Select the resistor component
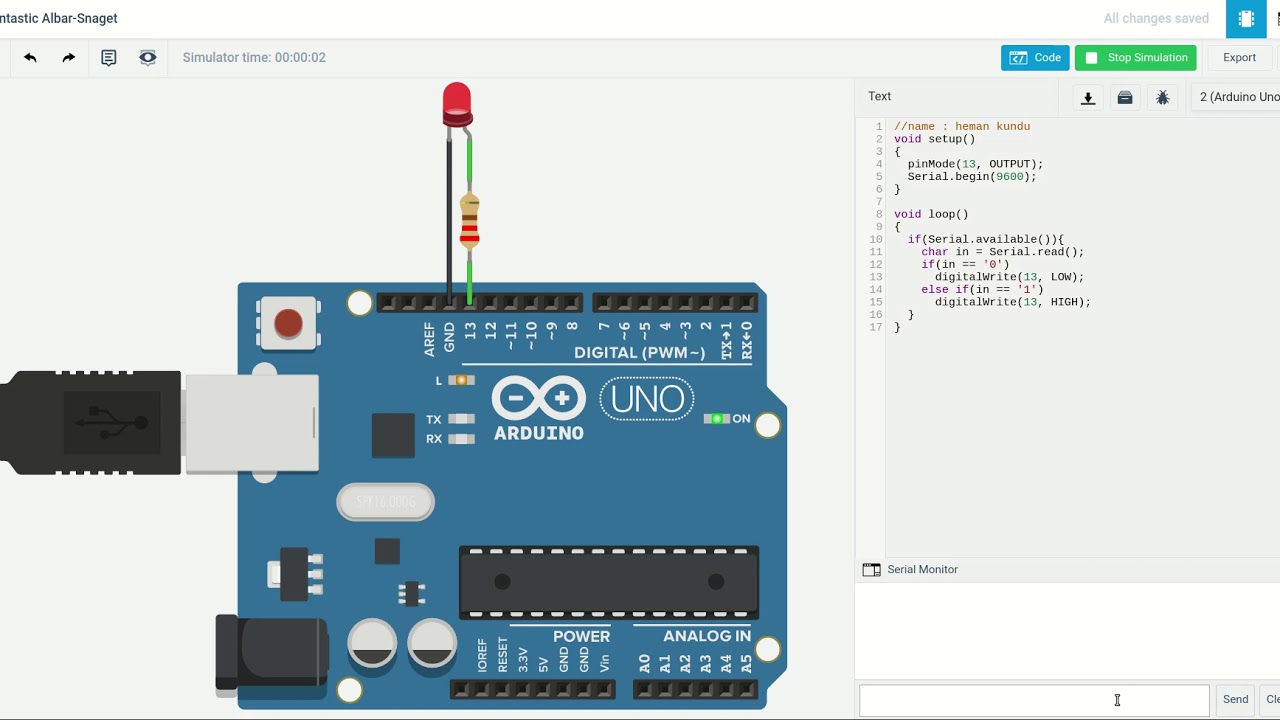This screenshot has width=1280, height=720. click(469, 221)
